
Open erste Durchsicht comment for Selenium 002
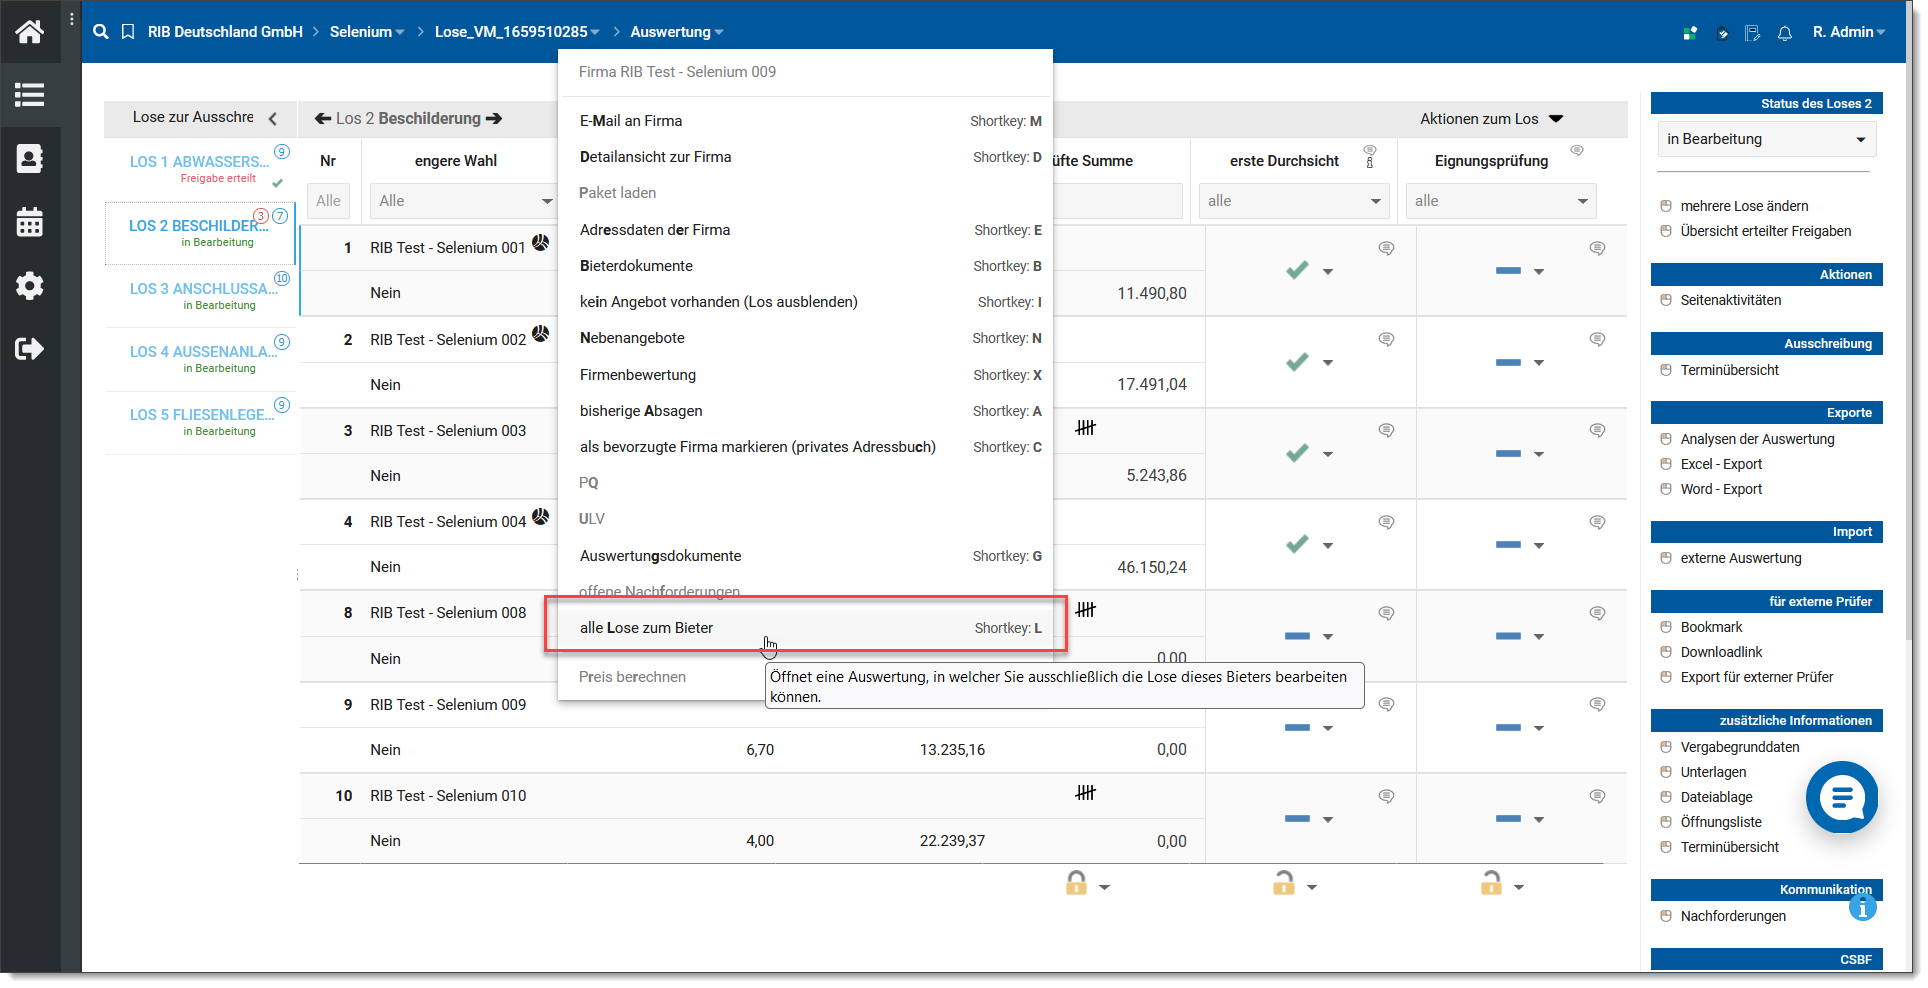tap(1386, 339)
